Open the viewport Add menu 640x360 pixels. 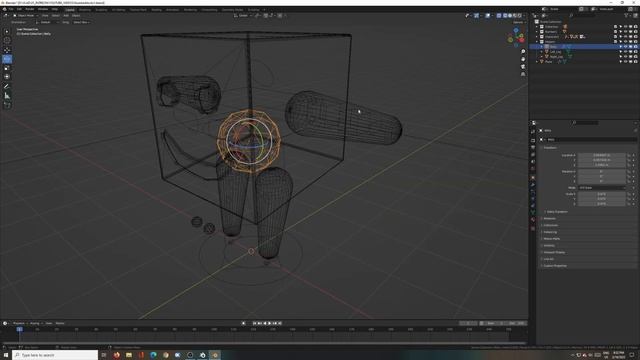point(66,16)
